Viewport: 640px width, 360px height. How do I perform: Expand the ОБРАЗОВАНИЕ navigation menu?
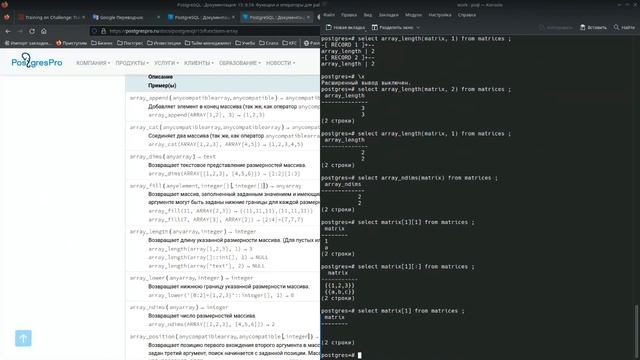tap(240, 63)
